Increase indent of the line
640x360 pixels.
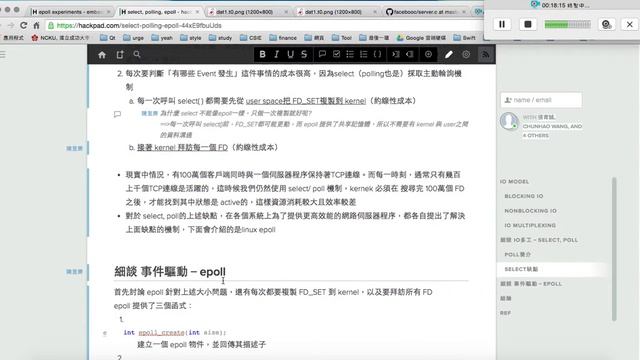396,54
